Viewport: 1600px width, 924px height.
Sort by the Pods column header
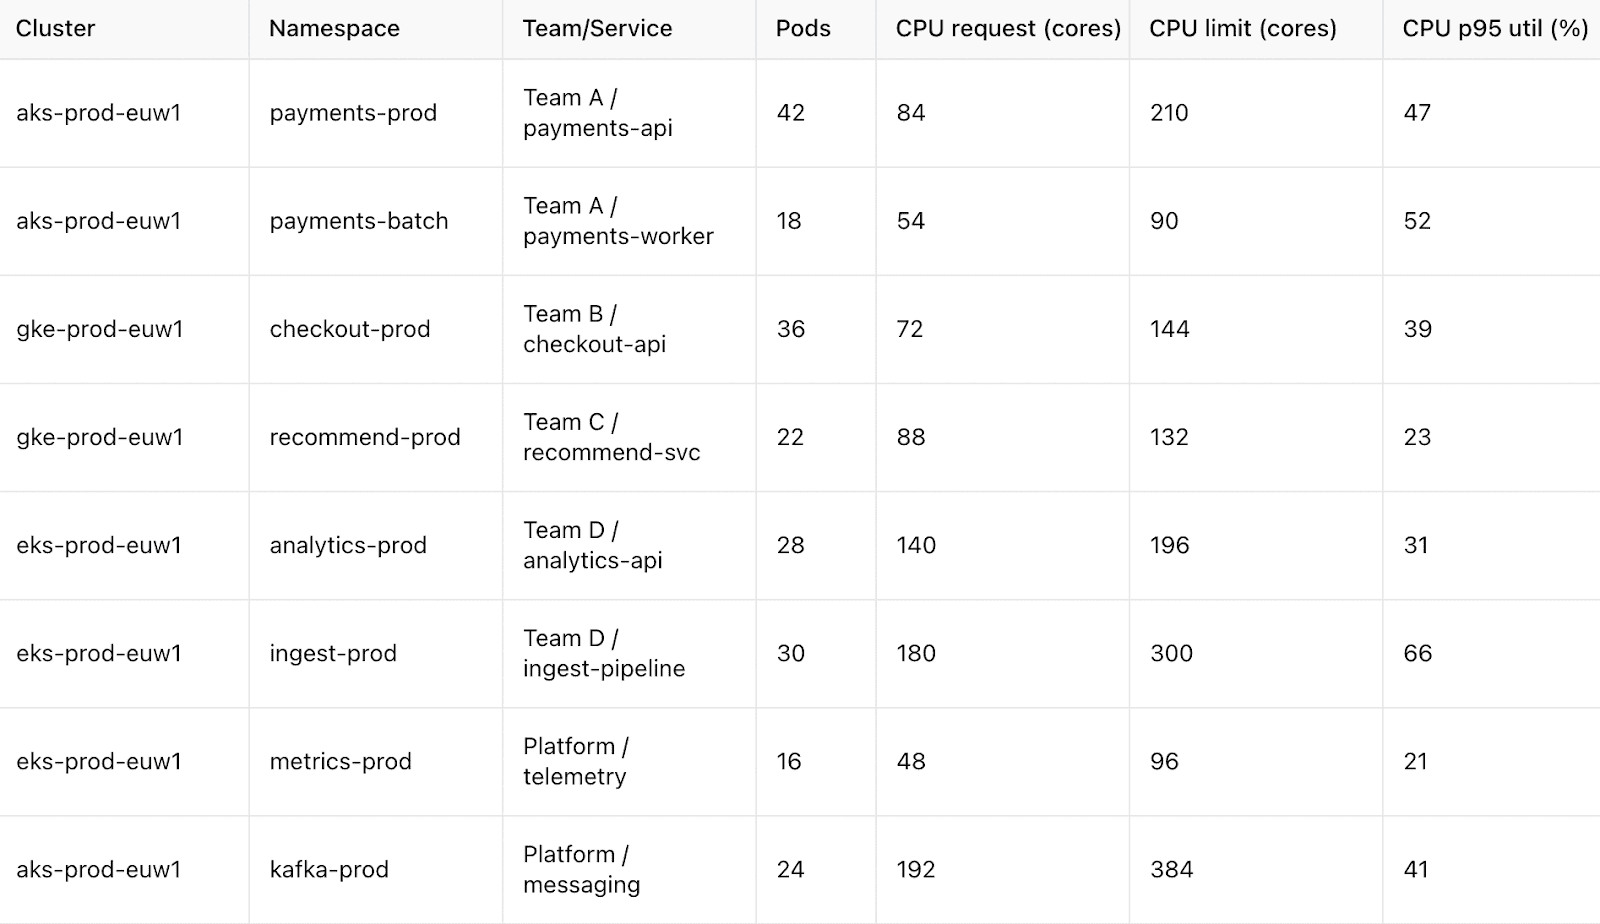[x=803, y=29]
